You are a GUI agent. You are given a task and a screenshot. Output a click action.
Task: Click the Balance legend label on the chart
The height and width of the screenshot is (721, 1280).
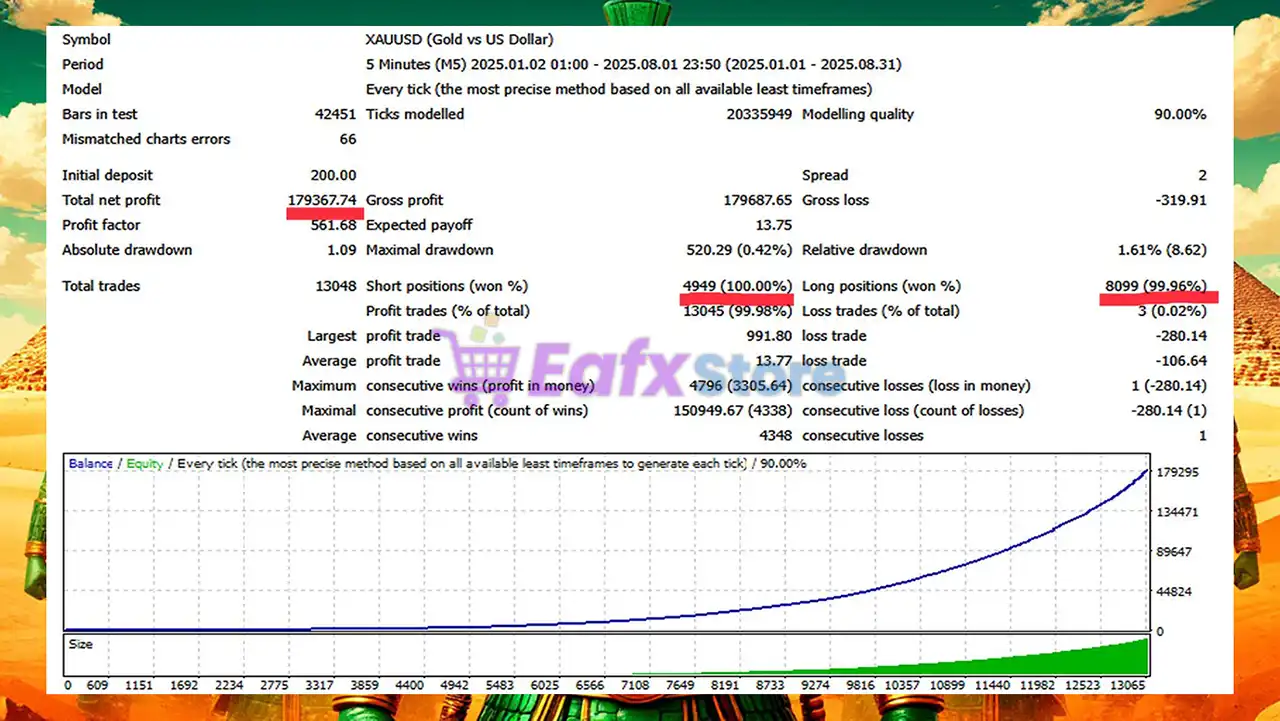point(90,464)
